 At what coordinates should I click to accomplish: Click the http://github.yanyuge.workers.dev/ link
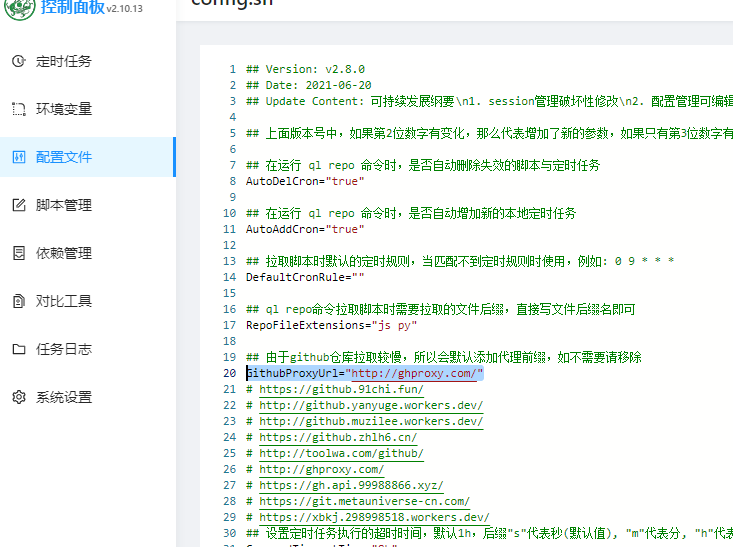371,405
